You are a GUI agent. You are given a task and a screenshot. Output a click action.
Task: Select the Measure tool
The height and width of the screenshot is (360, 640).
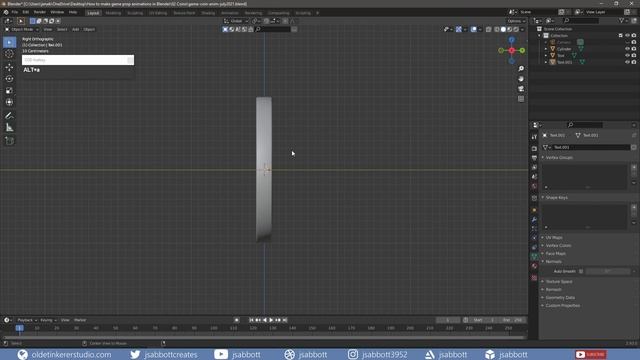coord(9,128)
